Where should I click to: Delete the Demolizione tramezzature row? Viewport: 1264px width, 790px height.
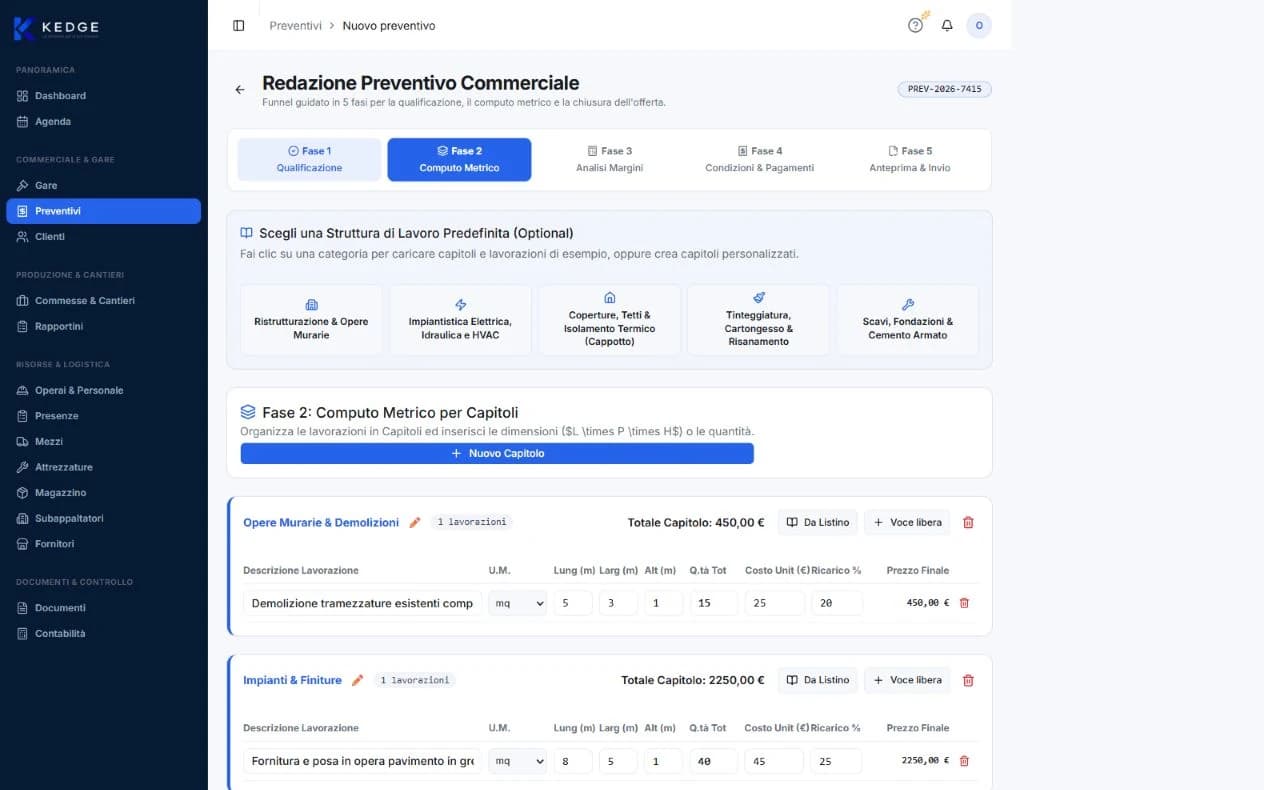click(x=964, y=603)
